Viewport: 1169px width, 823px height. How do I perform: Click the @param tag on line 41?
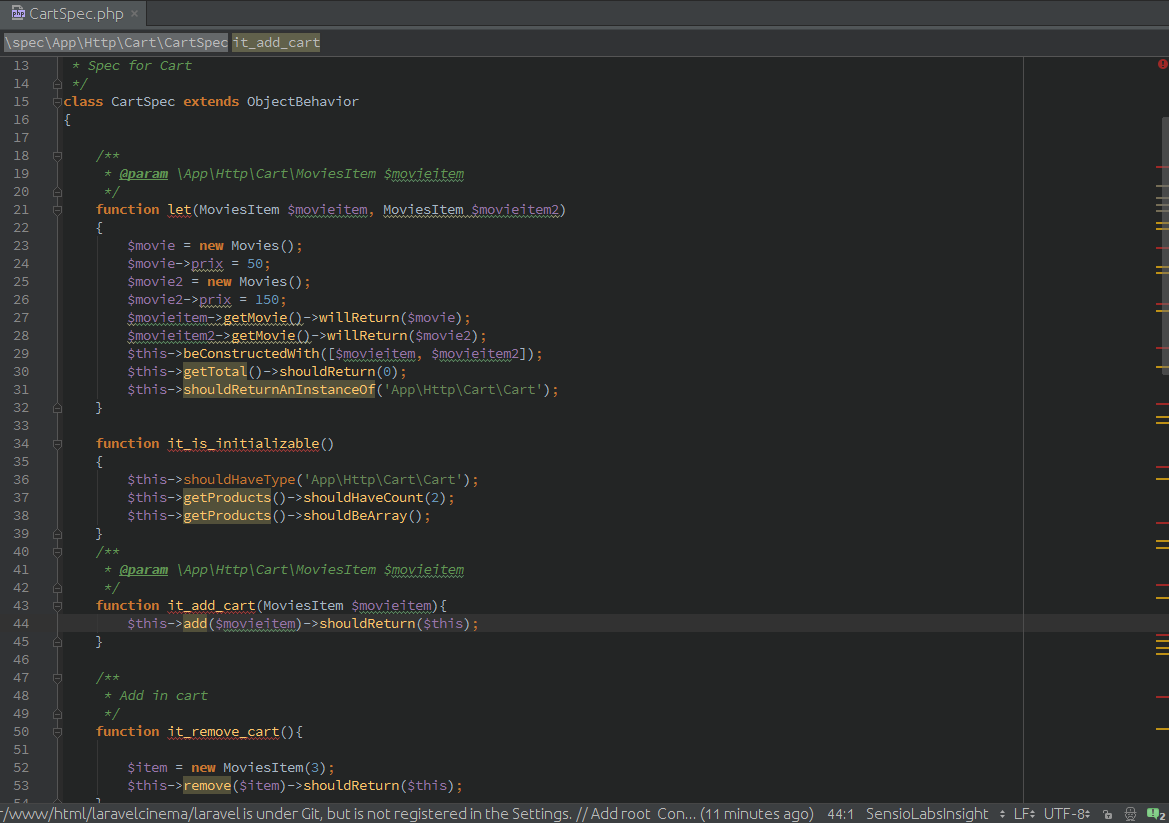(x=144, y=570)
